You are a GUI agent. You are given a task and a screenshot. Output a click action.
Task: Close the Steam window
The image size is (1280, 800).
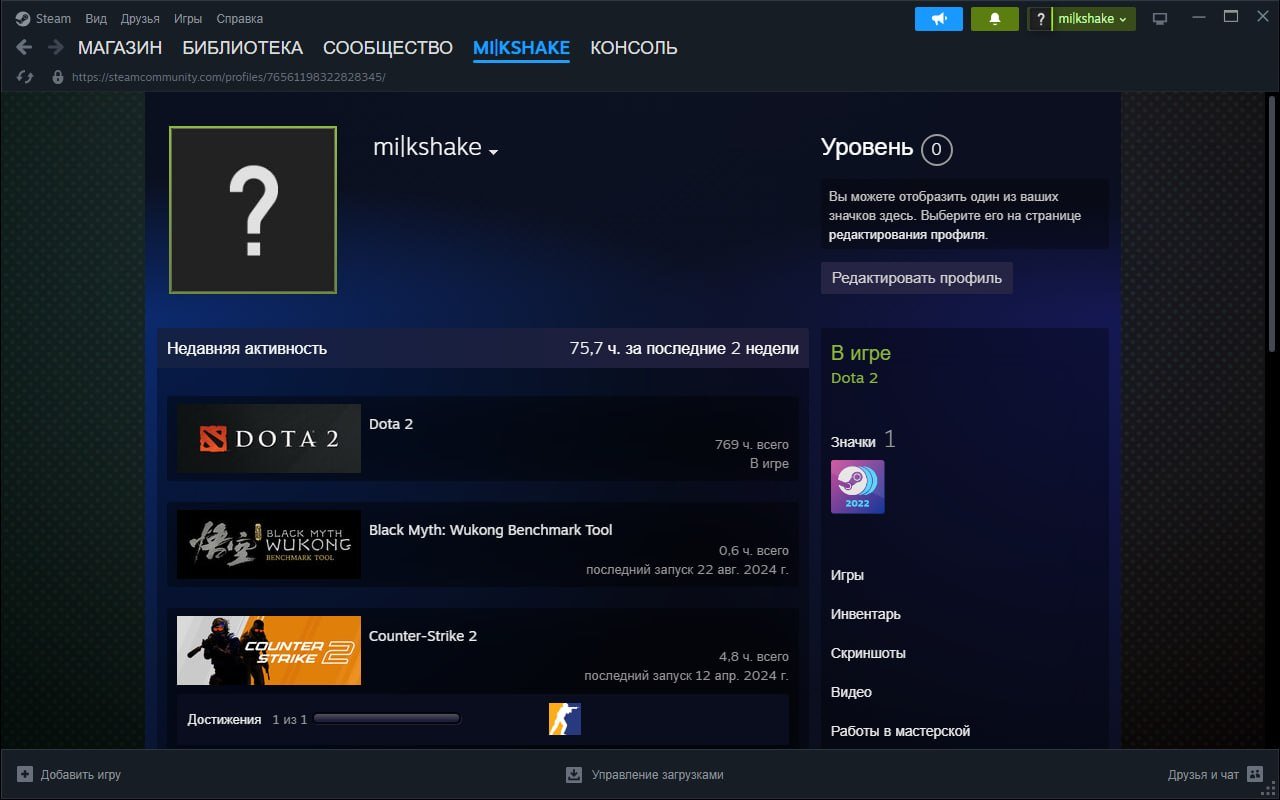(x=1261, y=17)
